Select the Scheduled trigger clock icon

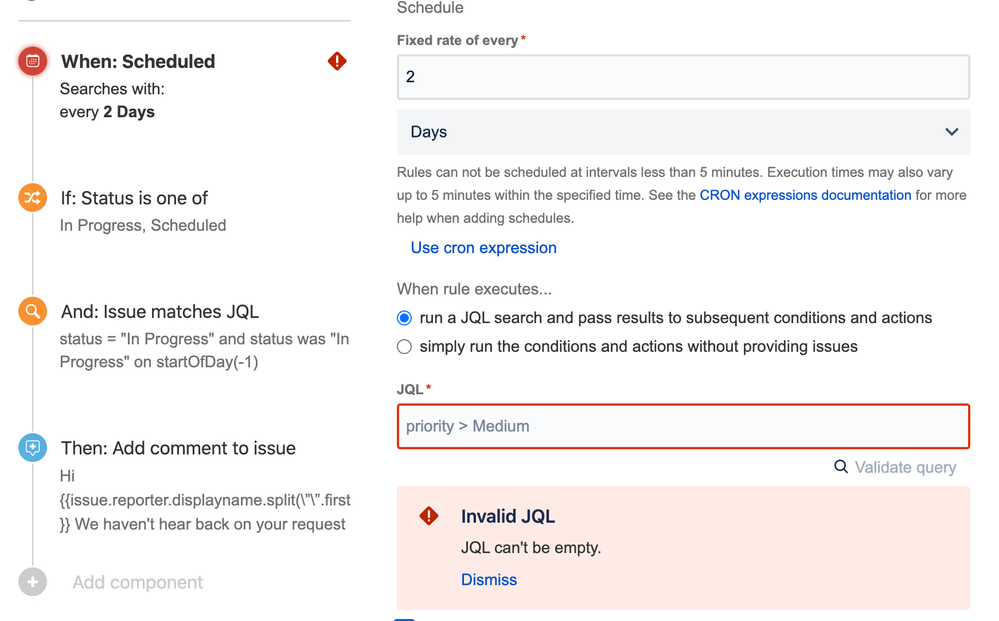[32, 61]
